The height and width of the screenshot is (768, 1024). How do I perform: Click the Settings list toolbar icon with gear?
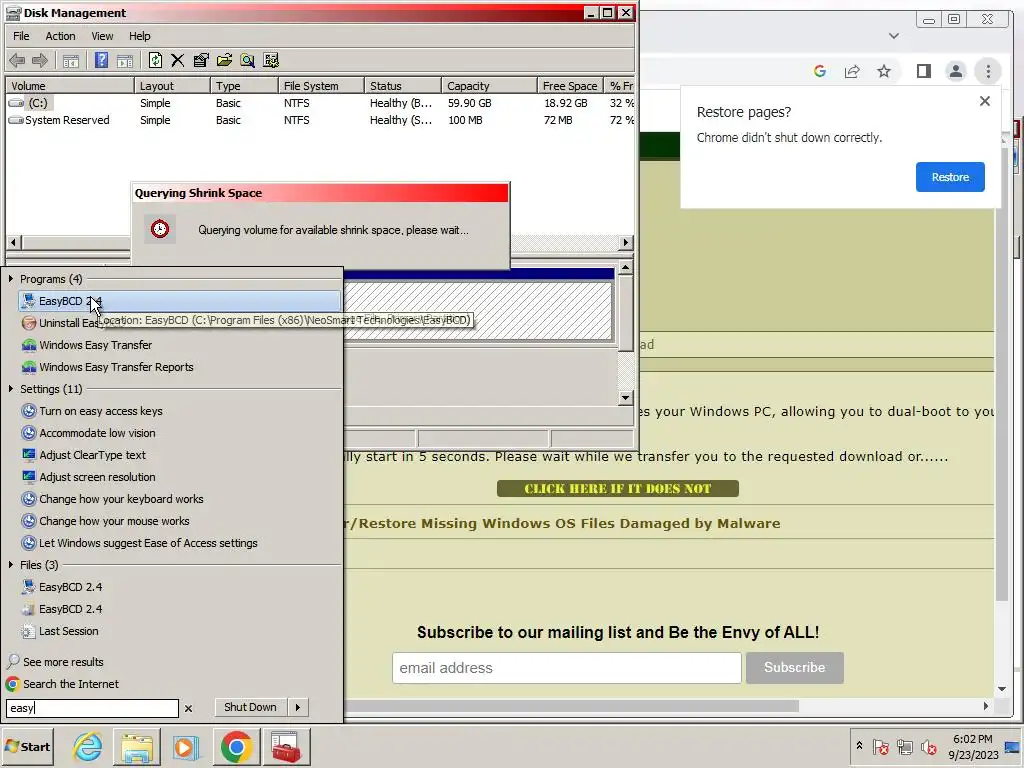coord(271,61)
